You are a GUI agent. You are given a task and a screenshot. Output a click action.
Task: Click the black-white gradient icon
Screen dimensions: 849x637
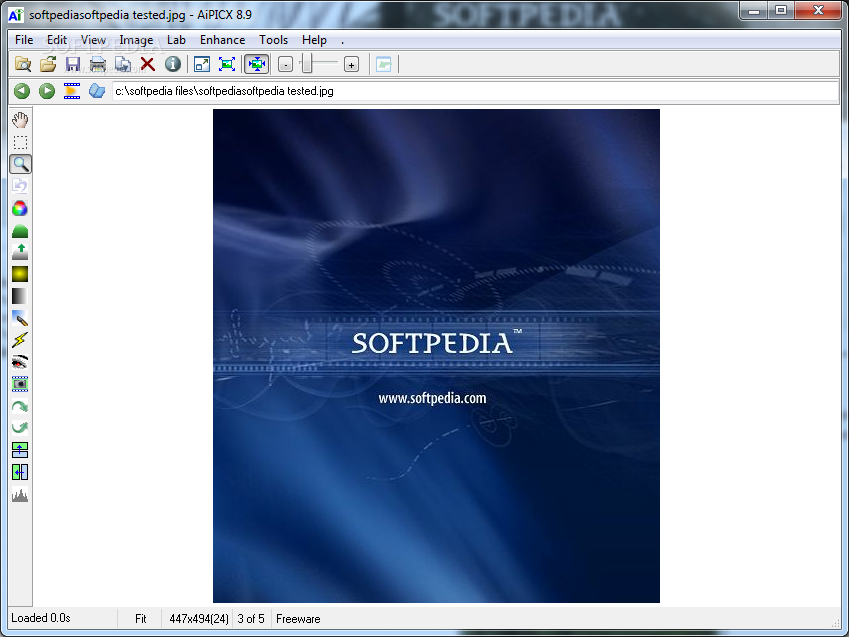(20, 296)
